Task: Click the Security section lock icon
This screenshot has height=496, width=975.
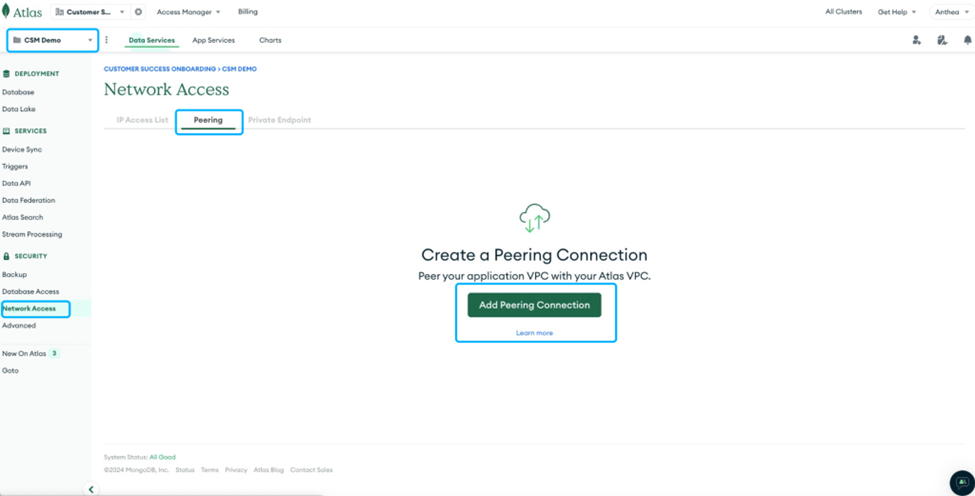Action: [7, 256]
